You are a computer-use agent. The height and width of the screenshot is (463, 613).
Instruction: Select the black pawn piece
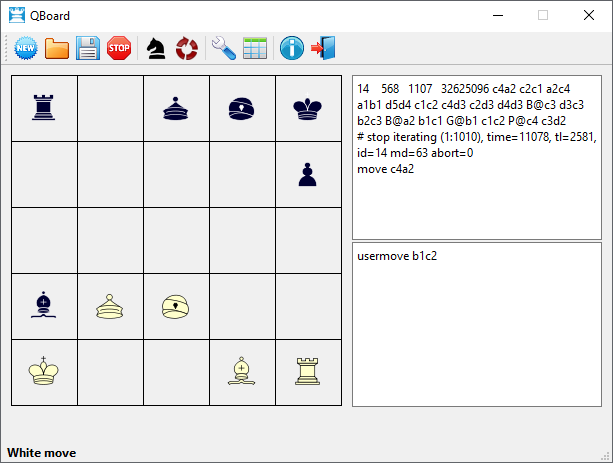(x=307, y=174)
